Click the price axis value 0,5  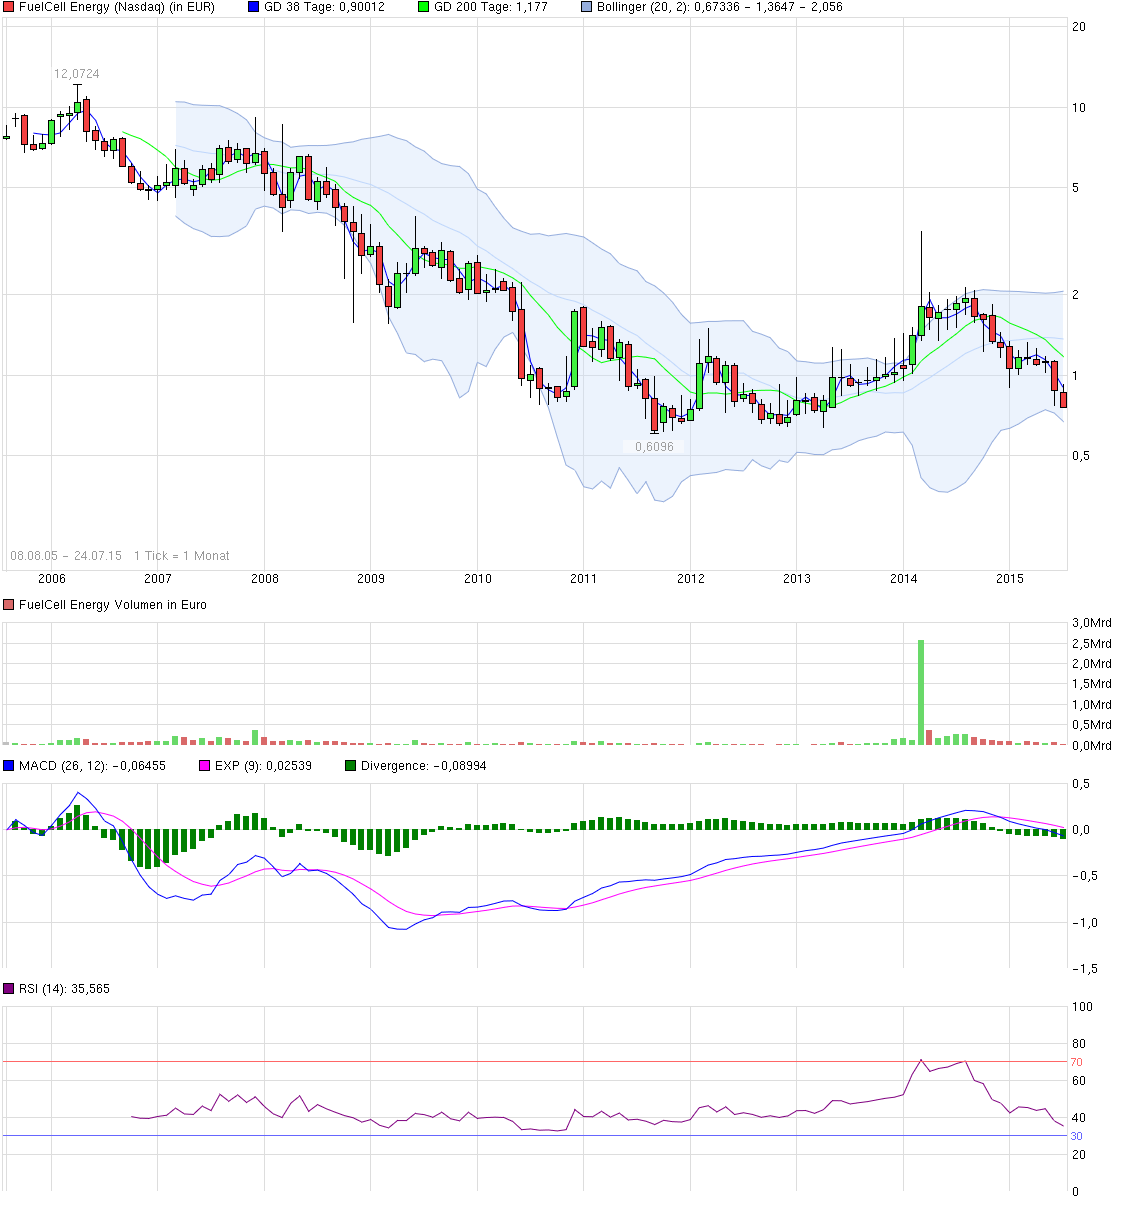(1080, 456)
